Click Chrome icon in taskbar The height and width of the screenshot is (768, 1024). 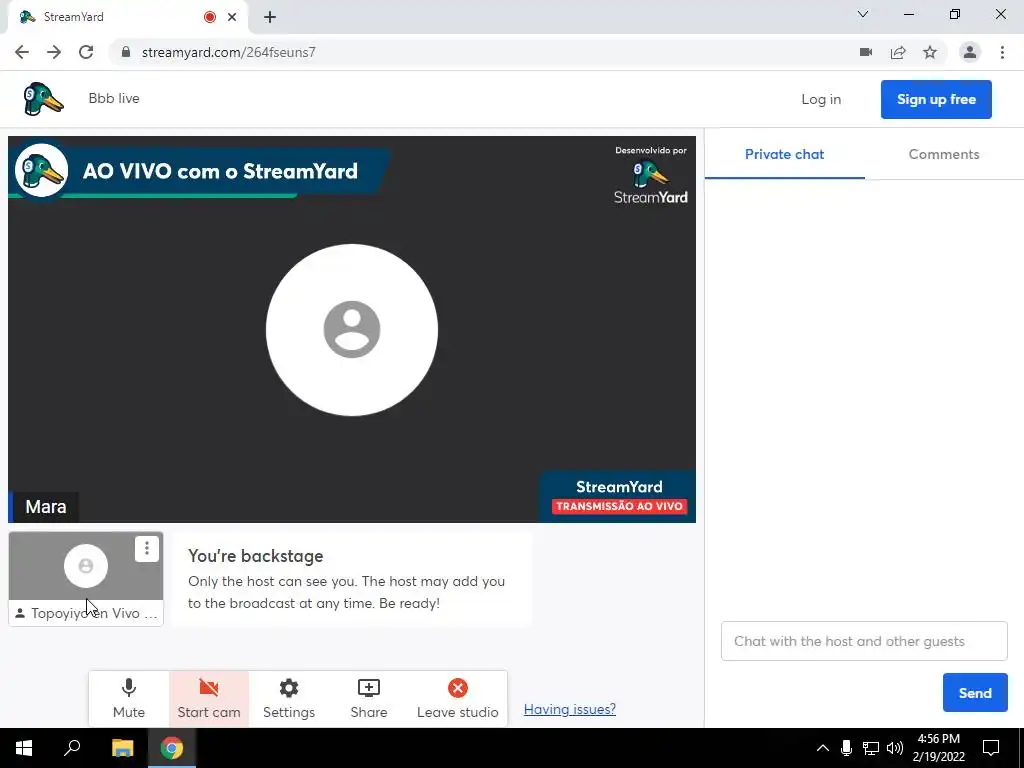pyautogui.click(x=172, y=748)
